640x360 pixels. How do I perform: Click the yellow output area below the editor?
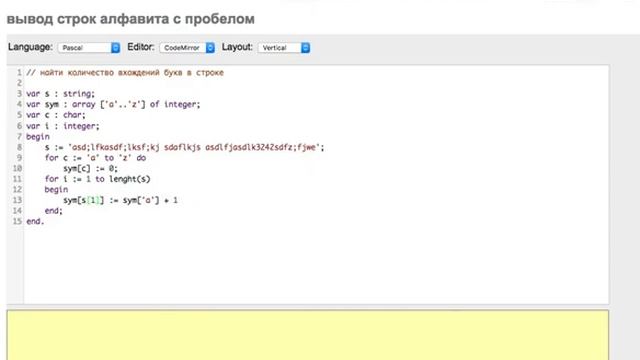tap(308, 335)
